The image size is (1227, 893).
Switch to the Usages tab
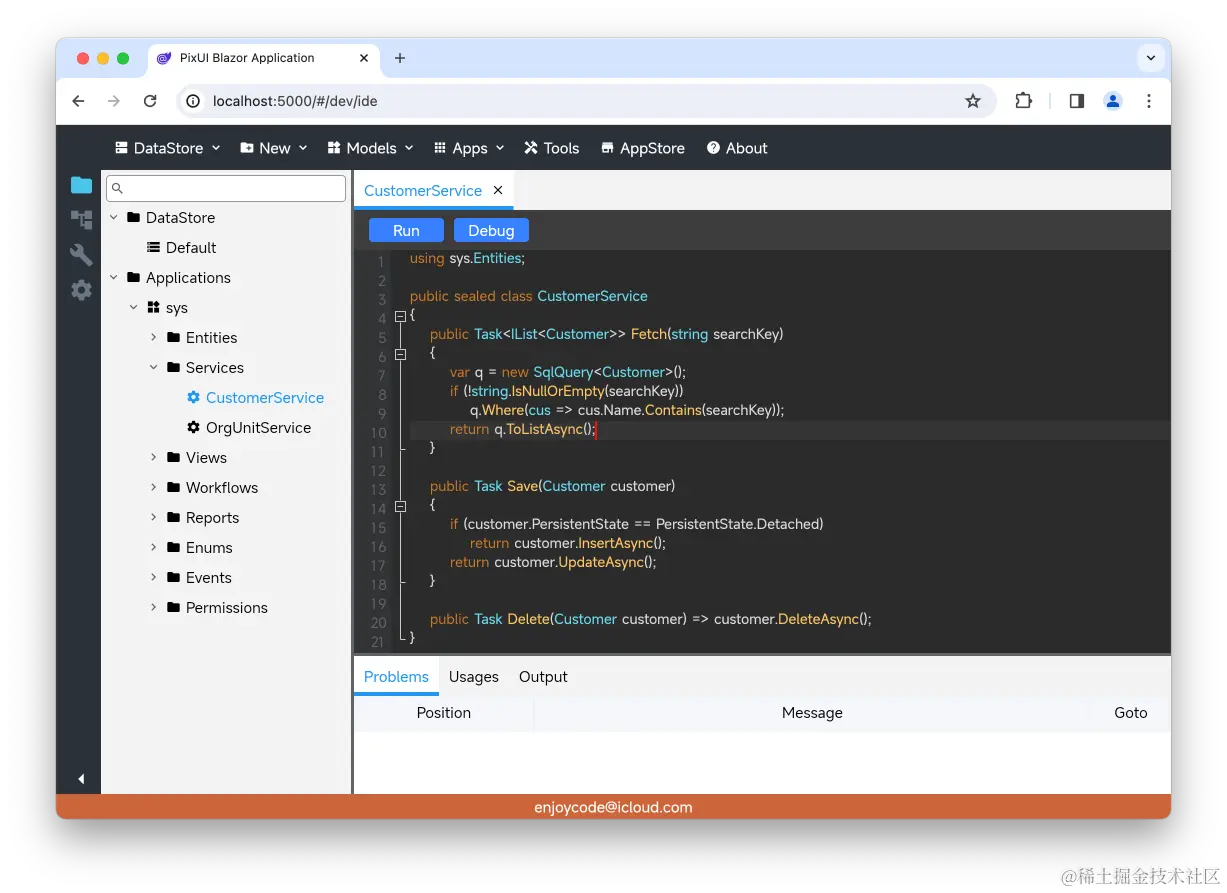click(x=474, y=677)
